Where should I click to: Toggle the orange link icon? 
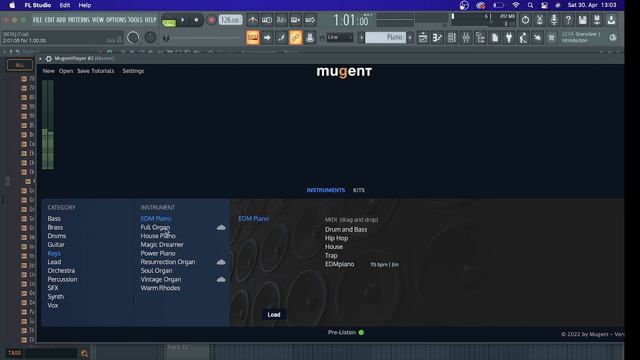pos(296,38)
